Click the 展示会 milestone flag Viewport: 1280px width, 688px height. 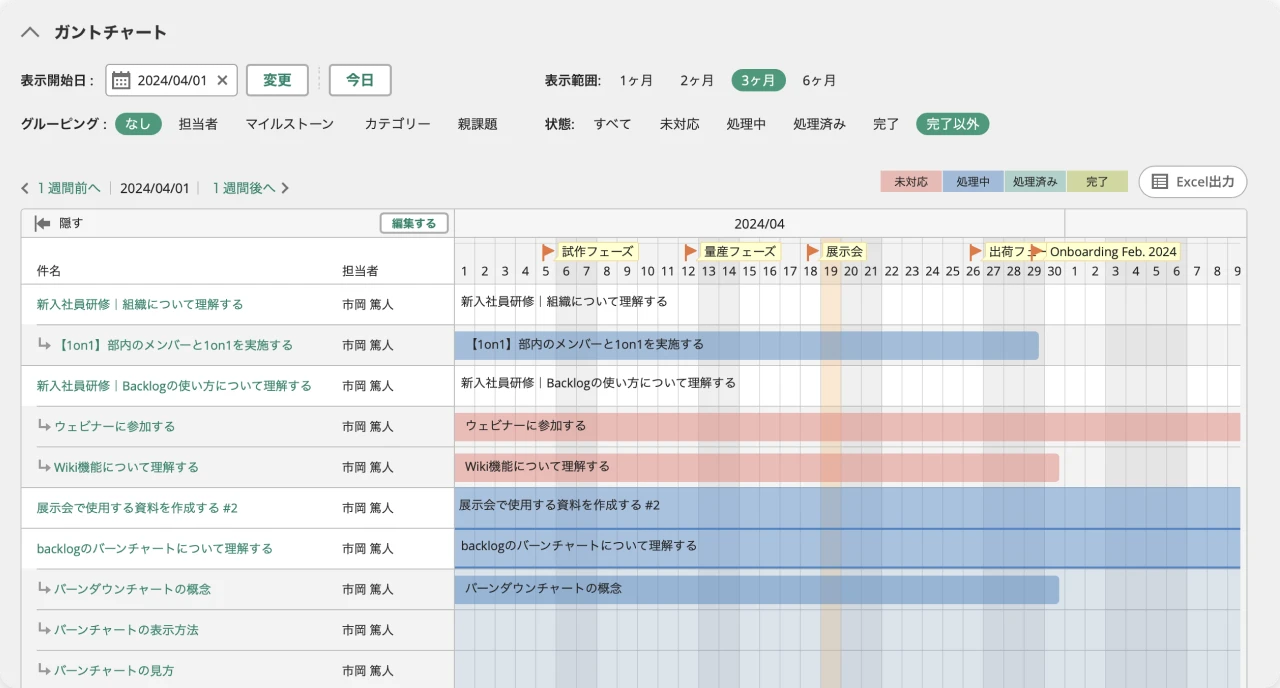click(x=813, y=252)
